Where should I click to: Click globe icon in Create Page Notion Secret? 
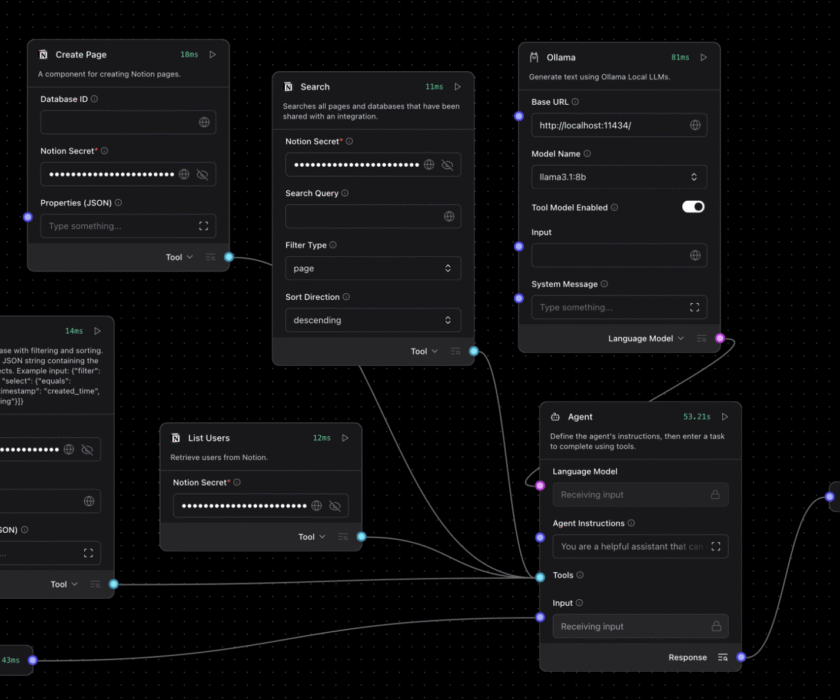coord(184,174)
